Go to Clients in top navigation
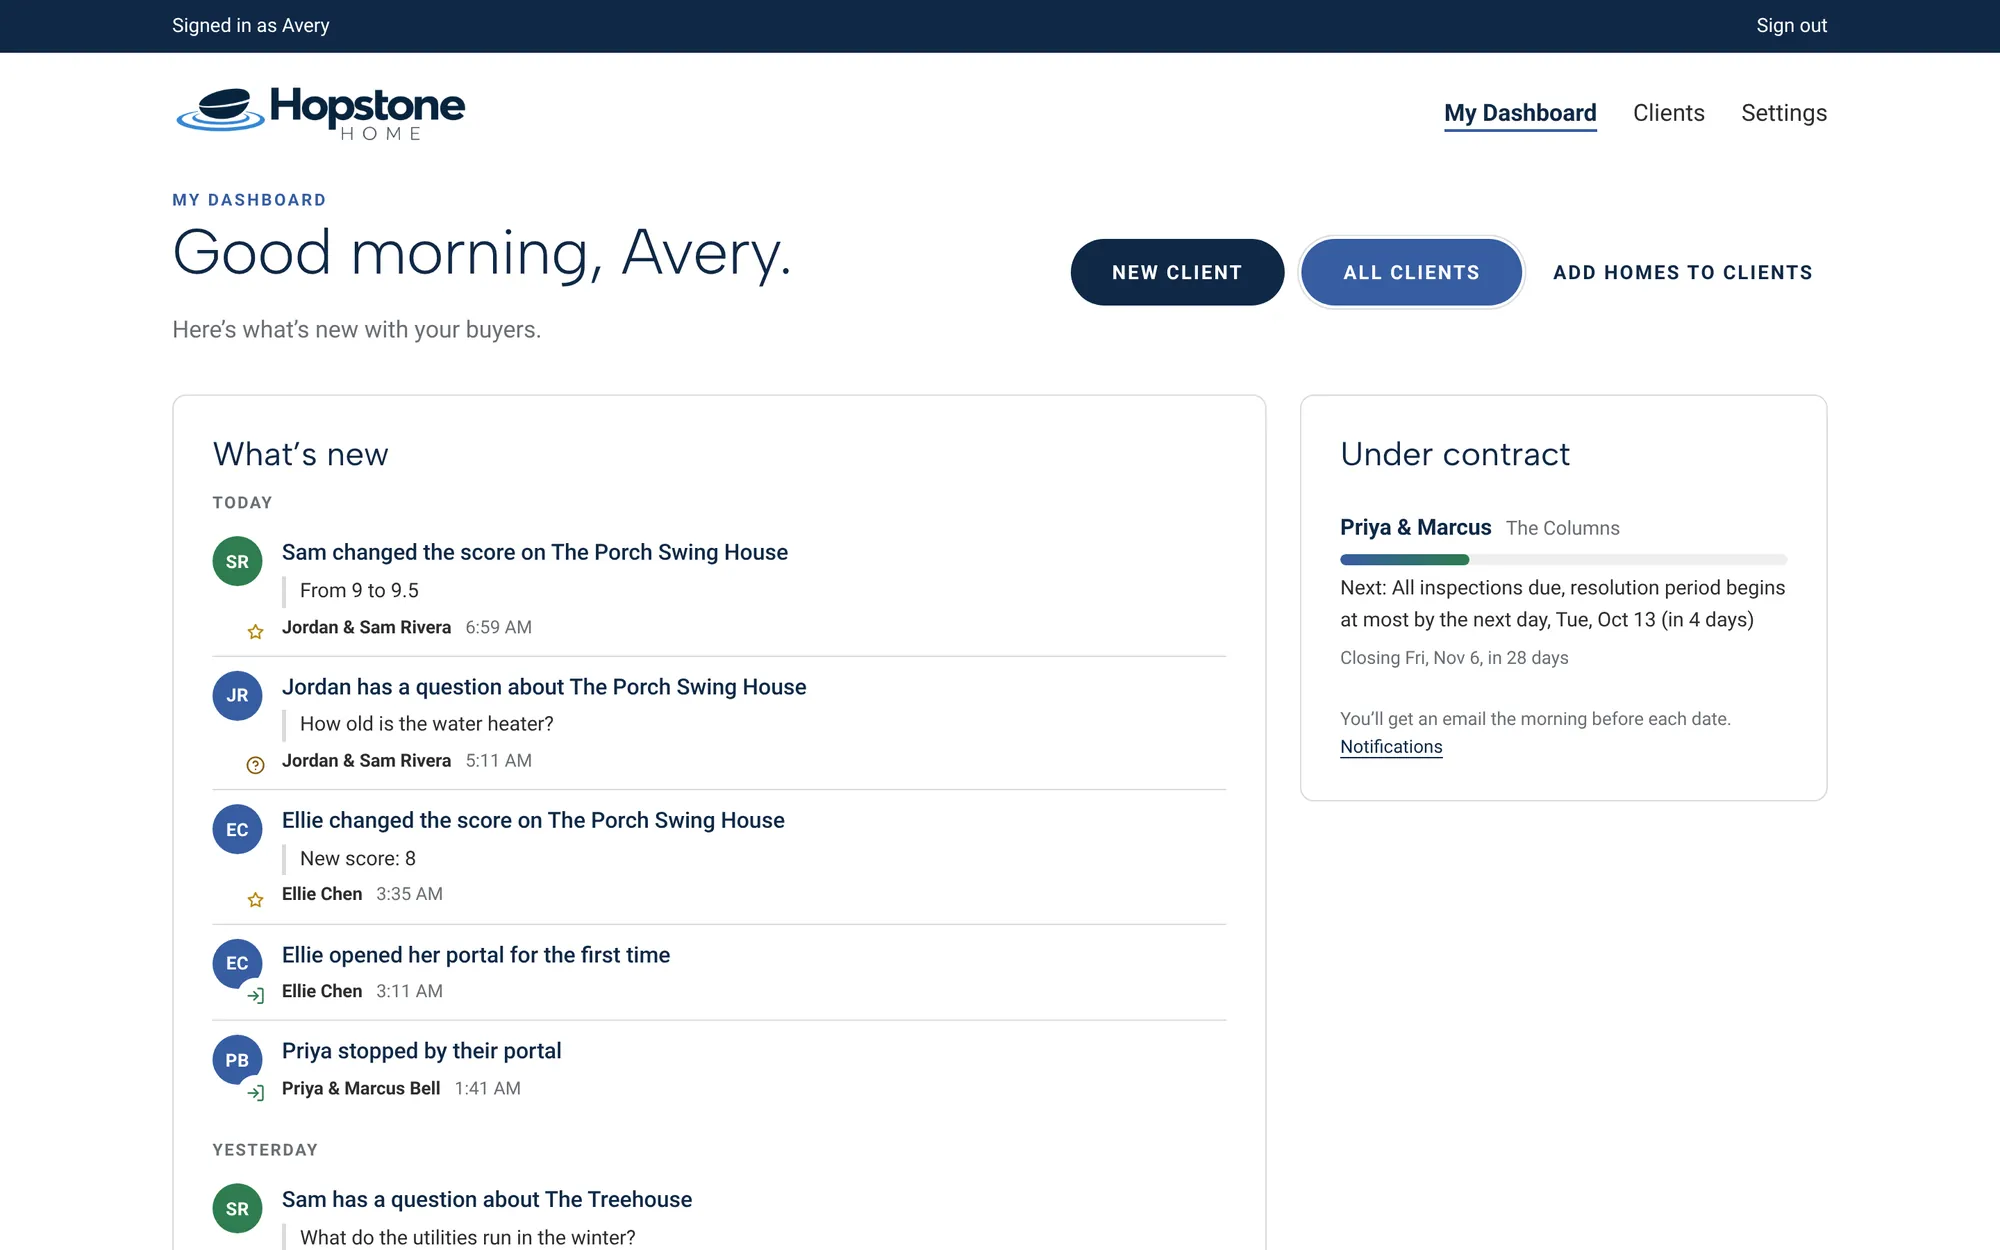This screenshot has width=2000, height=1250. pos(1668,113)
